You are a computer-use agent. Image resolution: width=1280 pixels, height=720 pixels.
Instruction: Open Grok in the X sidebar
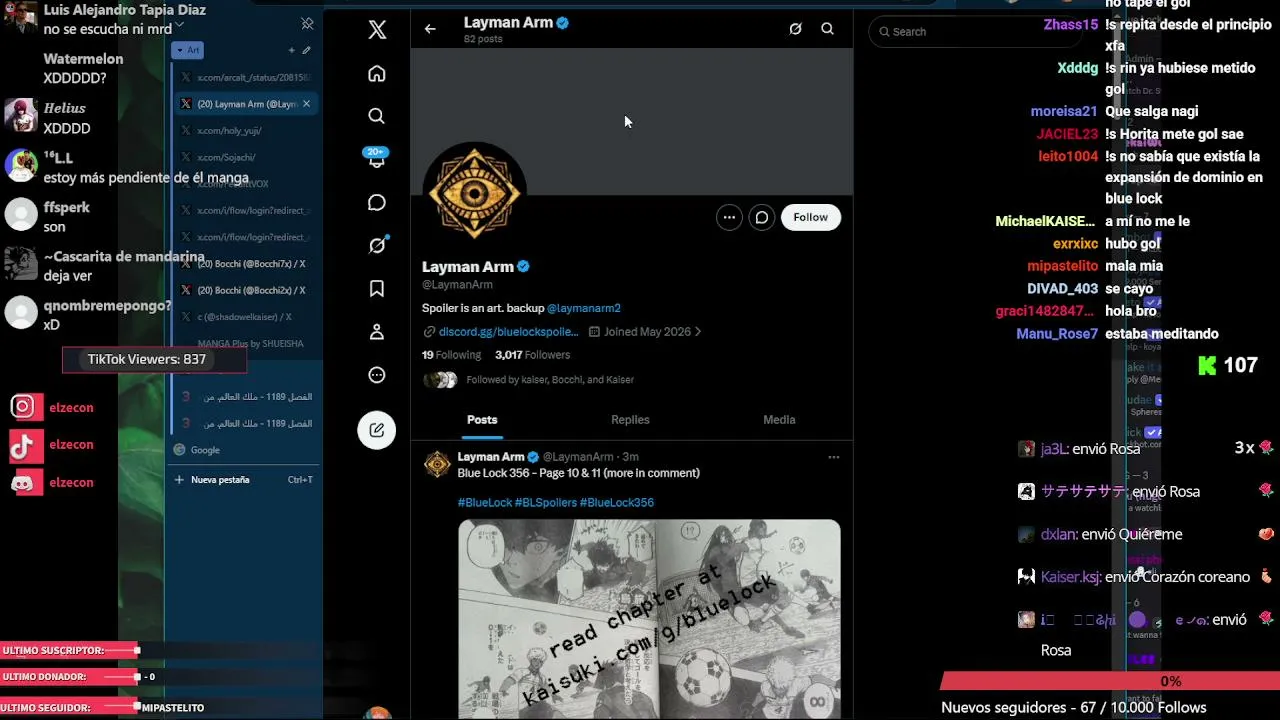point(377,246)
